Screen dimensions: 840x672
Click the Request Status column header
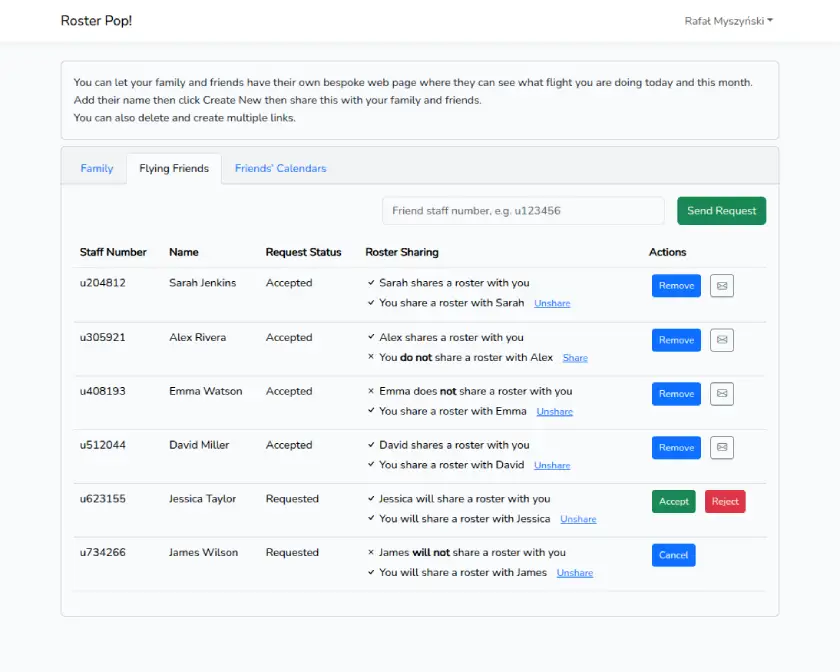303,252
